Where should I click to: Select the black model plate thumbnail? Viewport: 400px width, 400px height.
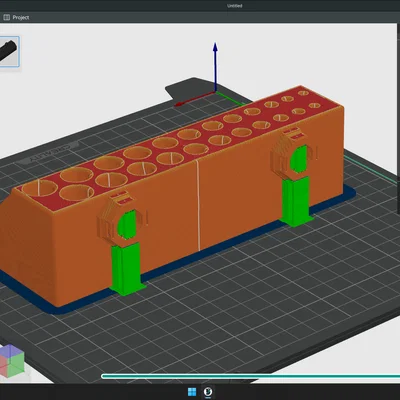(x=9, y=52)
